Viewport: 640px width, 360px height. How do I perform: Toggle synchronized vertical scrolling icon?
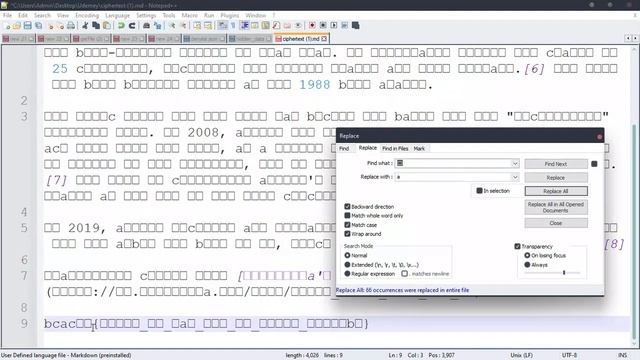pos(197,25)
